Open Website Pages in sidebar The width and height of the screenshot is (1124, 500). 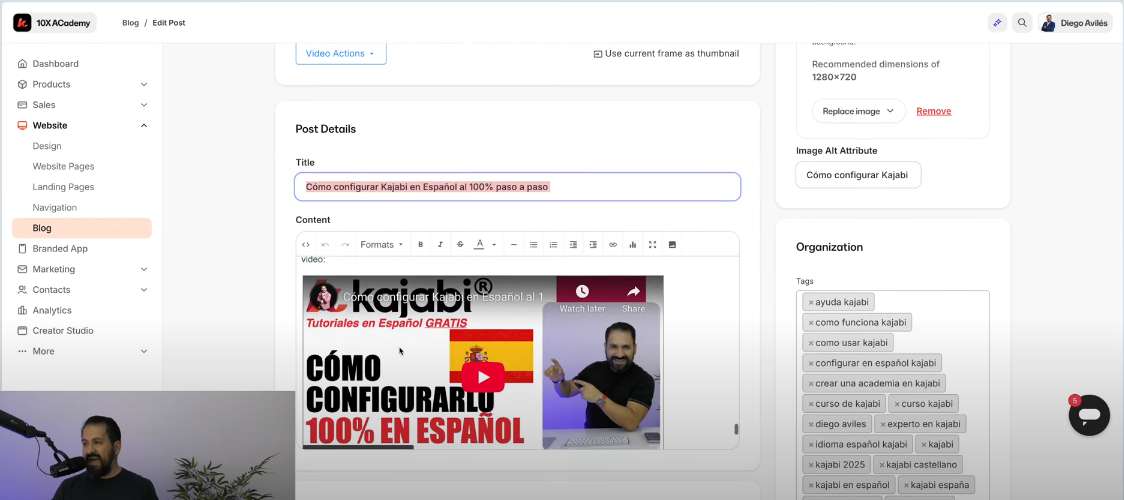click(63, 166)
